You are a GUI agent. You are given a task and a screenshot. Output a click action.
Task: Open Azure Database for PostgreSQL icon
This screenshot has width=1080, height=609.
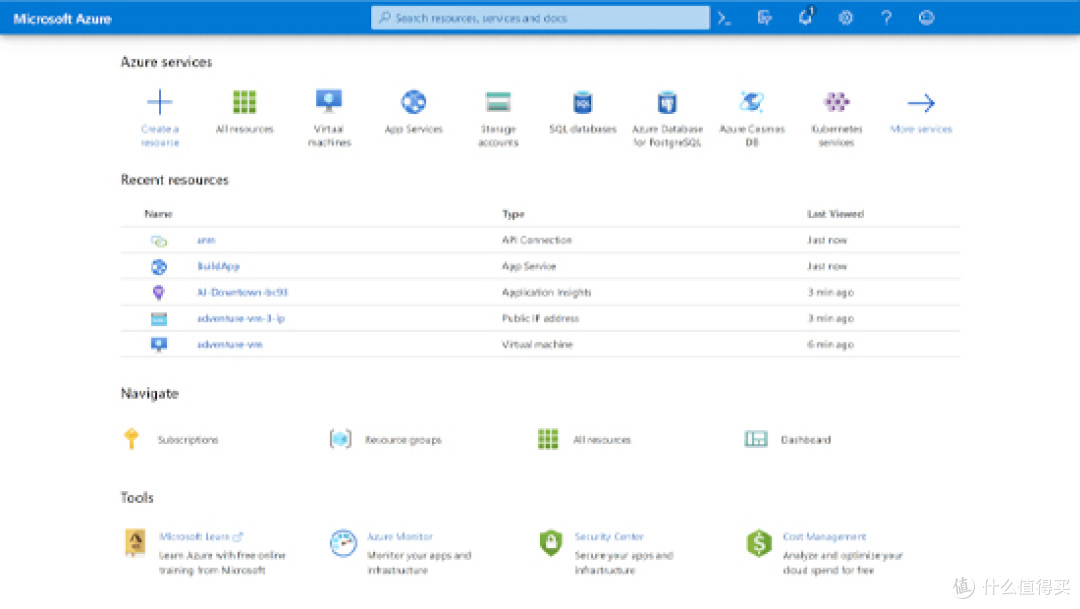(667, 103)
